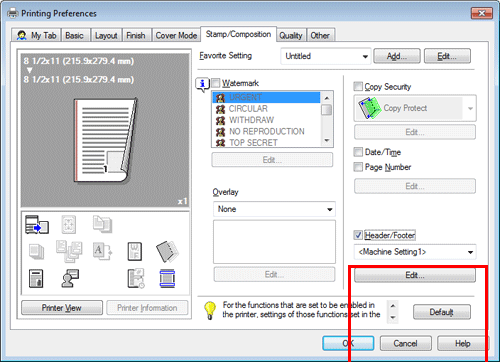Click the grayed Edit under watermark list
Viewport: 500px width, 362px height.
(272, 160)
